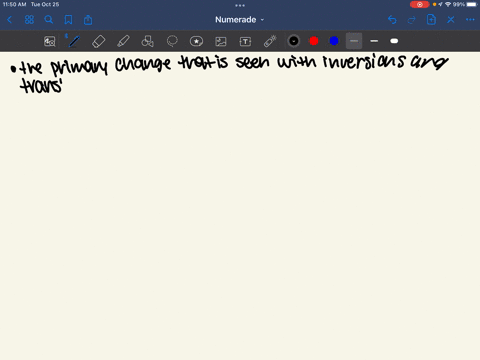
Task: Select the Lasso tool
Action: click(172, 41)
